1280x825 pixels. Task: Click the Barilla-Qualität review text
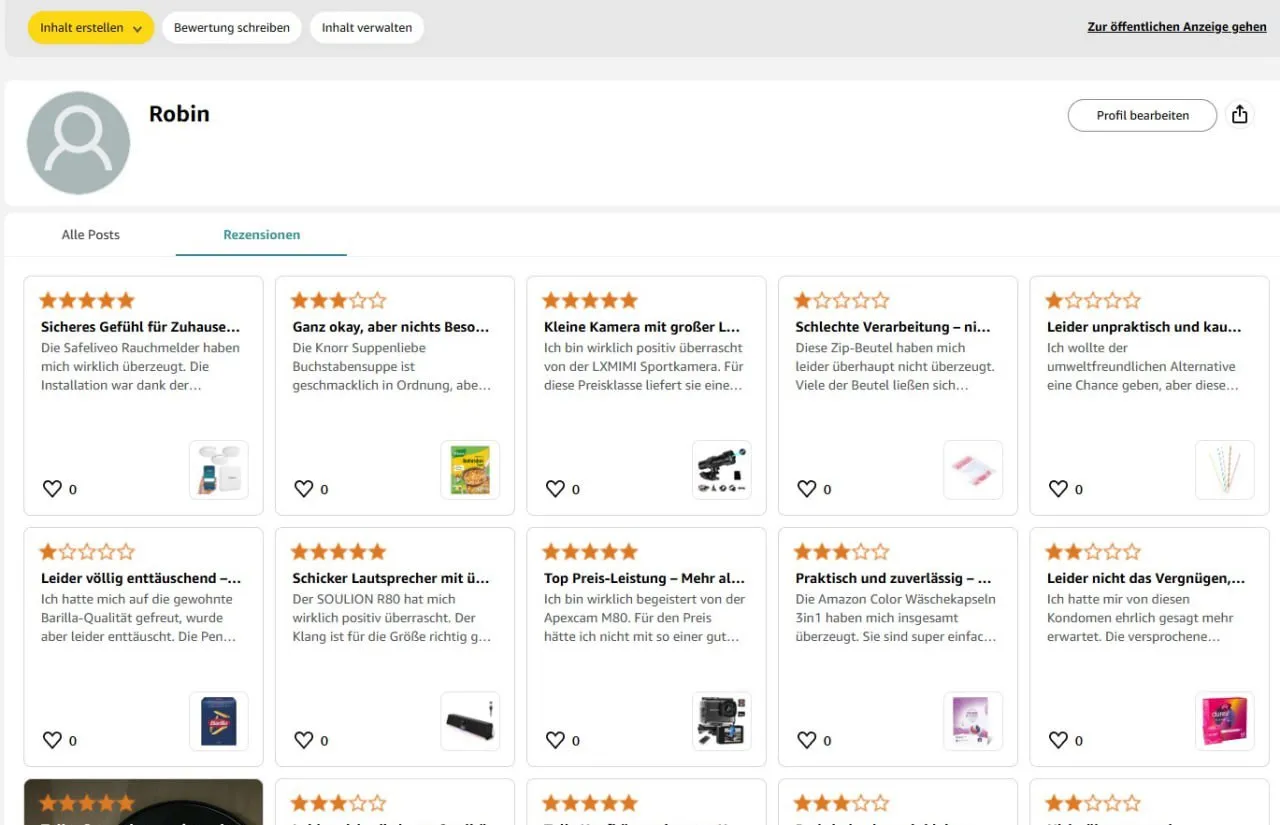(x=137, y=618)
